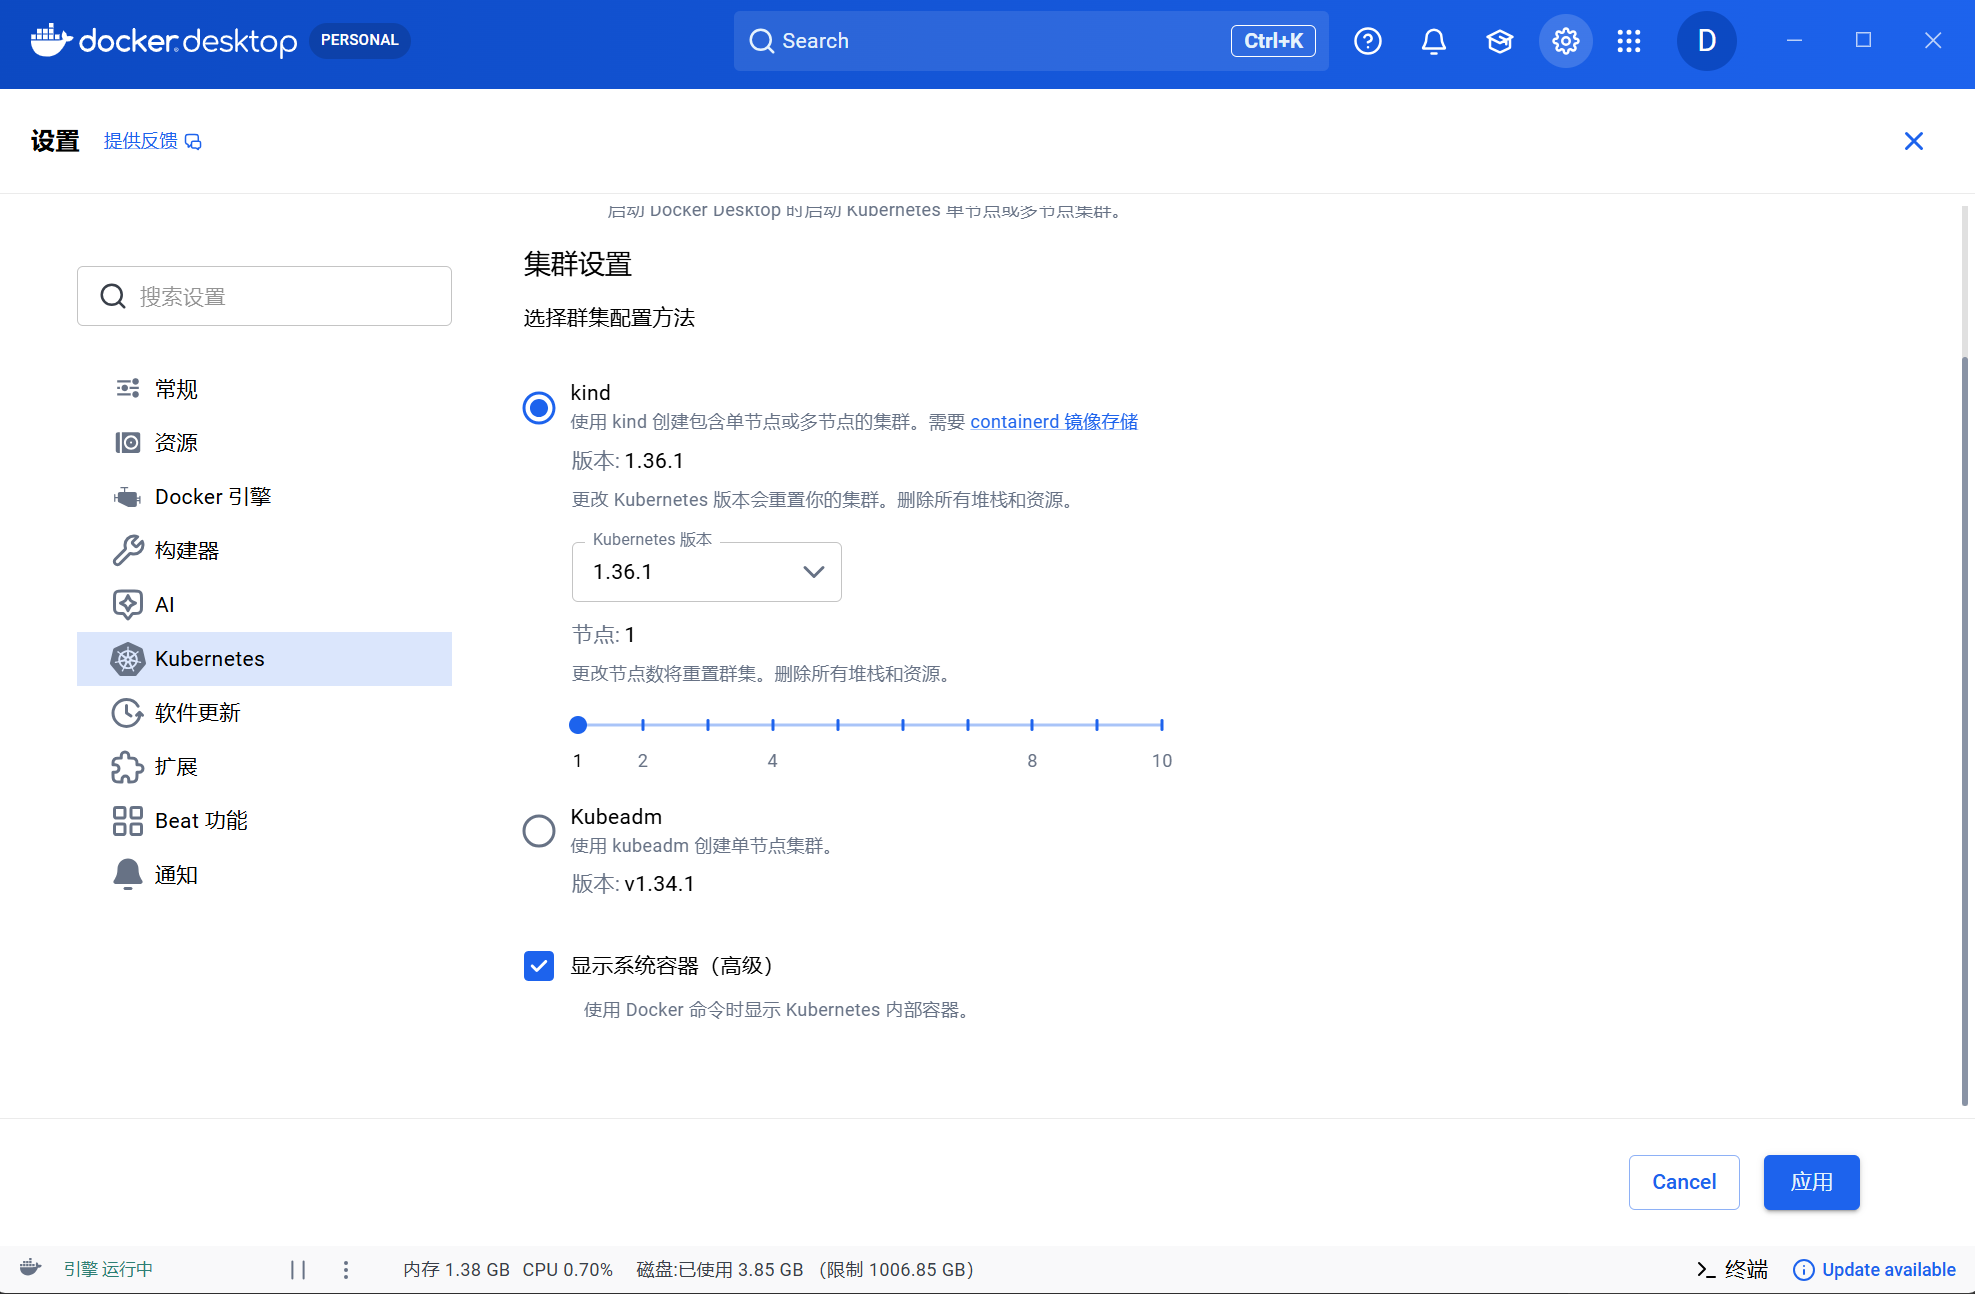Select the kind cluster radio button
Image resolution: width=1975 pixels, height=1294 pixels.
click(539, 408)
